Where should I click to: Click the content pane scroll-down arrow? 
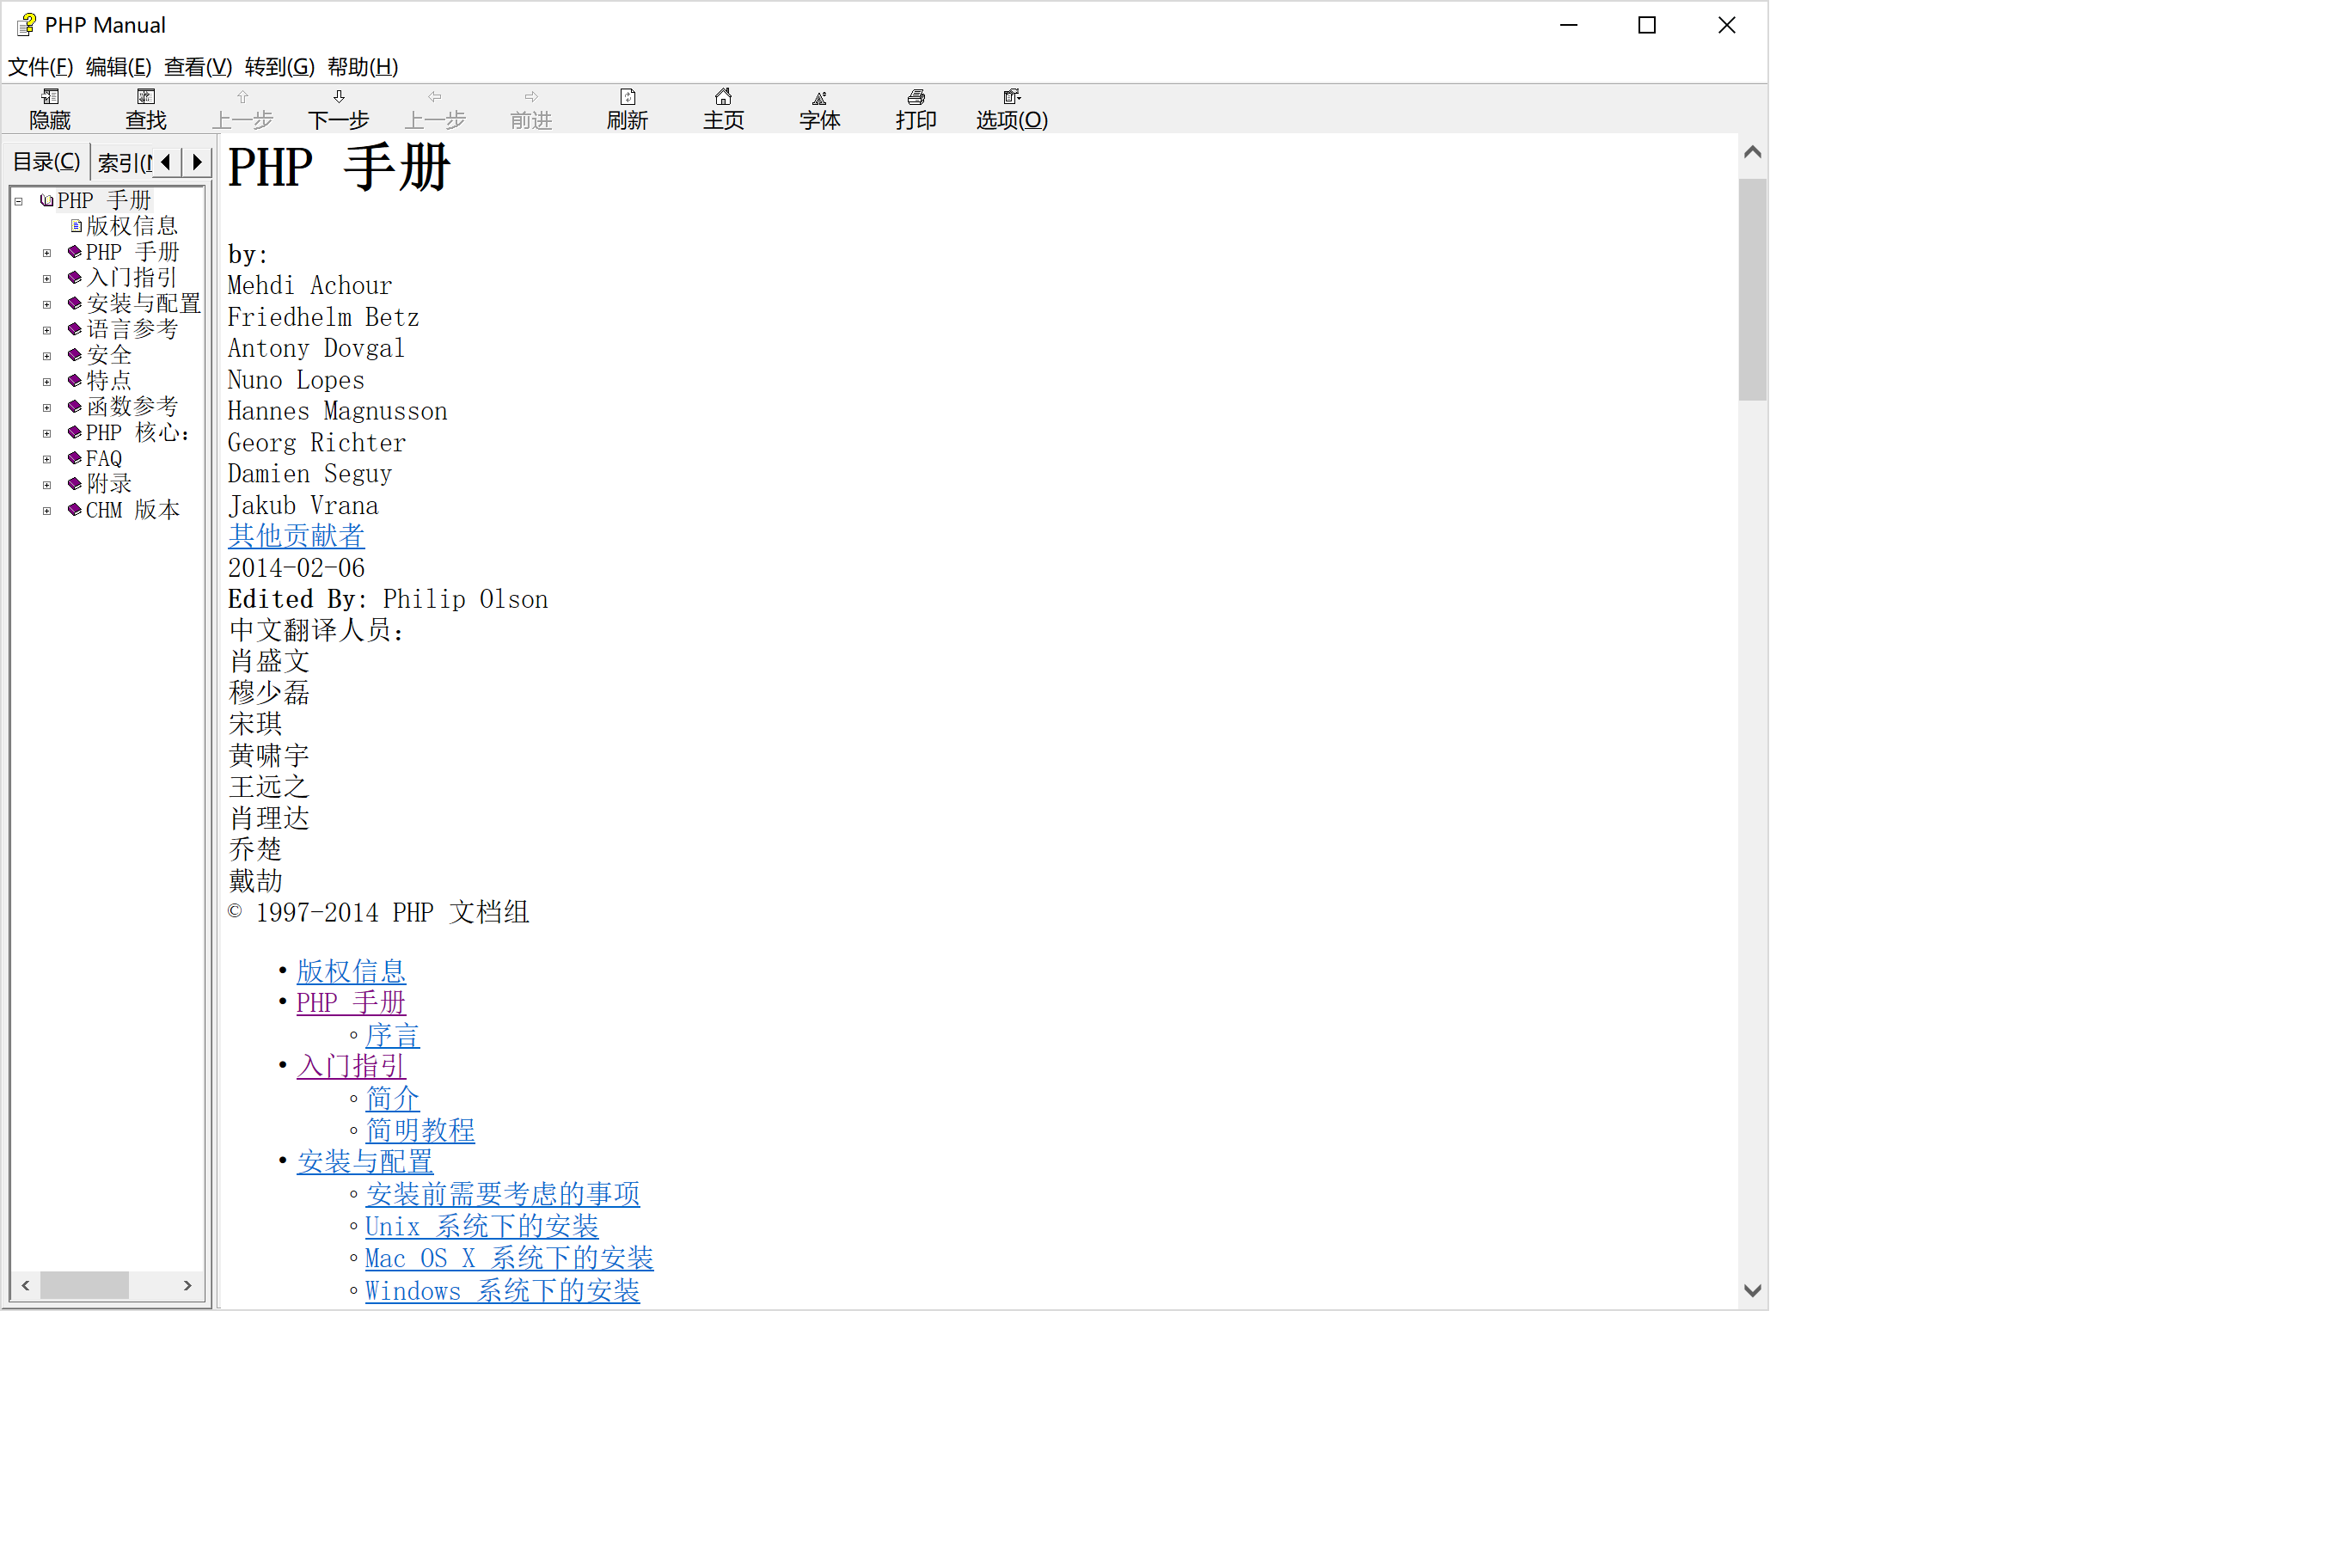click(1752, 1291)
